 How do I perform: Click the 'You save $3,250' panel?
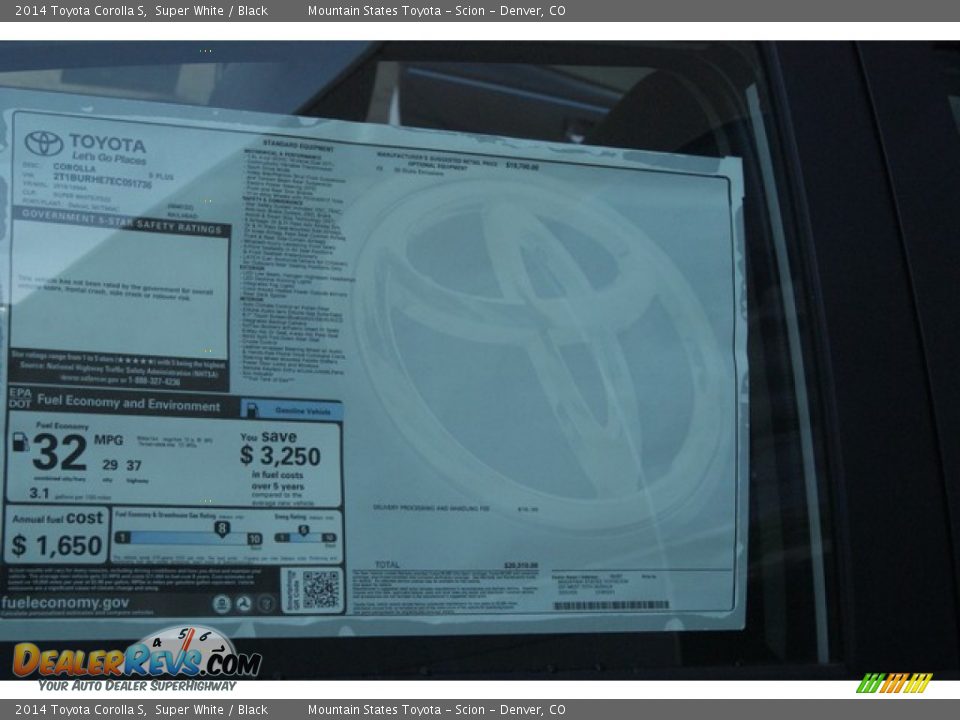(289, 465)
